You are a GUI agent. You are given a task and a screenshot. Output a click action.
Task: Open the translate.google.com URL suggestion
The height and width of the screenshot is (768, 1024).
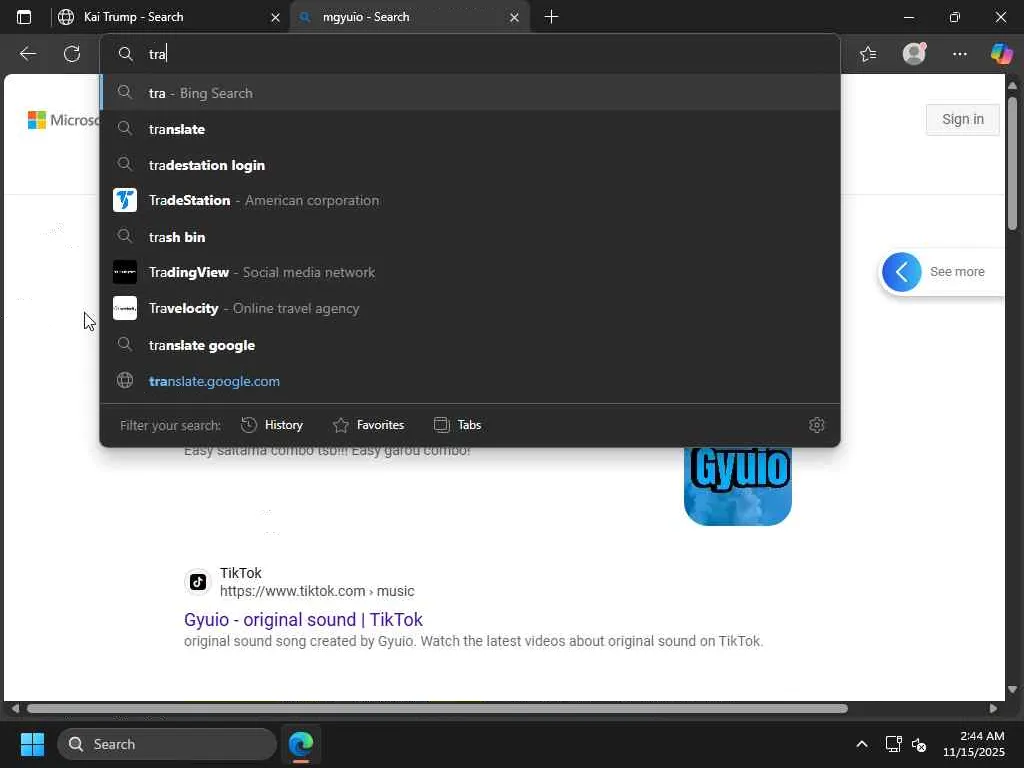470,381
